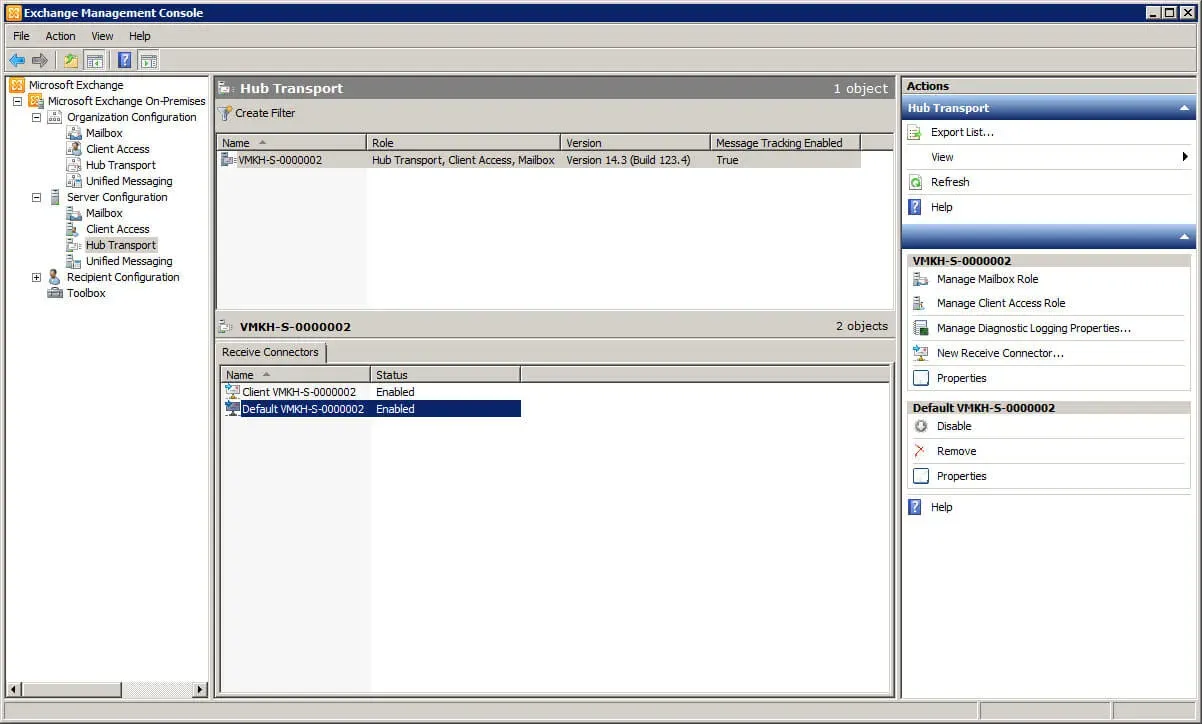
Task: Click the Manage Mailbox Role icon
Action: point(921,279)
